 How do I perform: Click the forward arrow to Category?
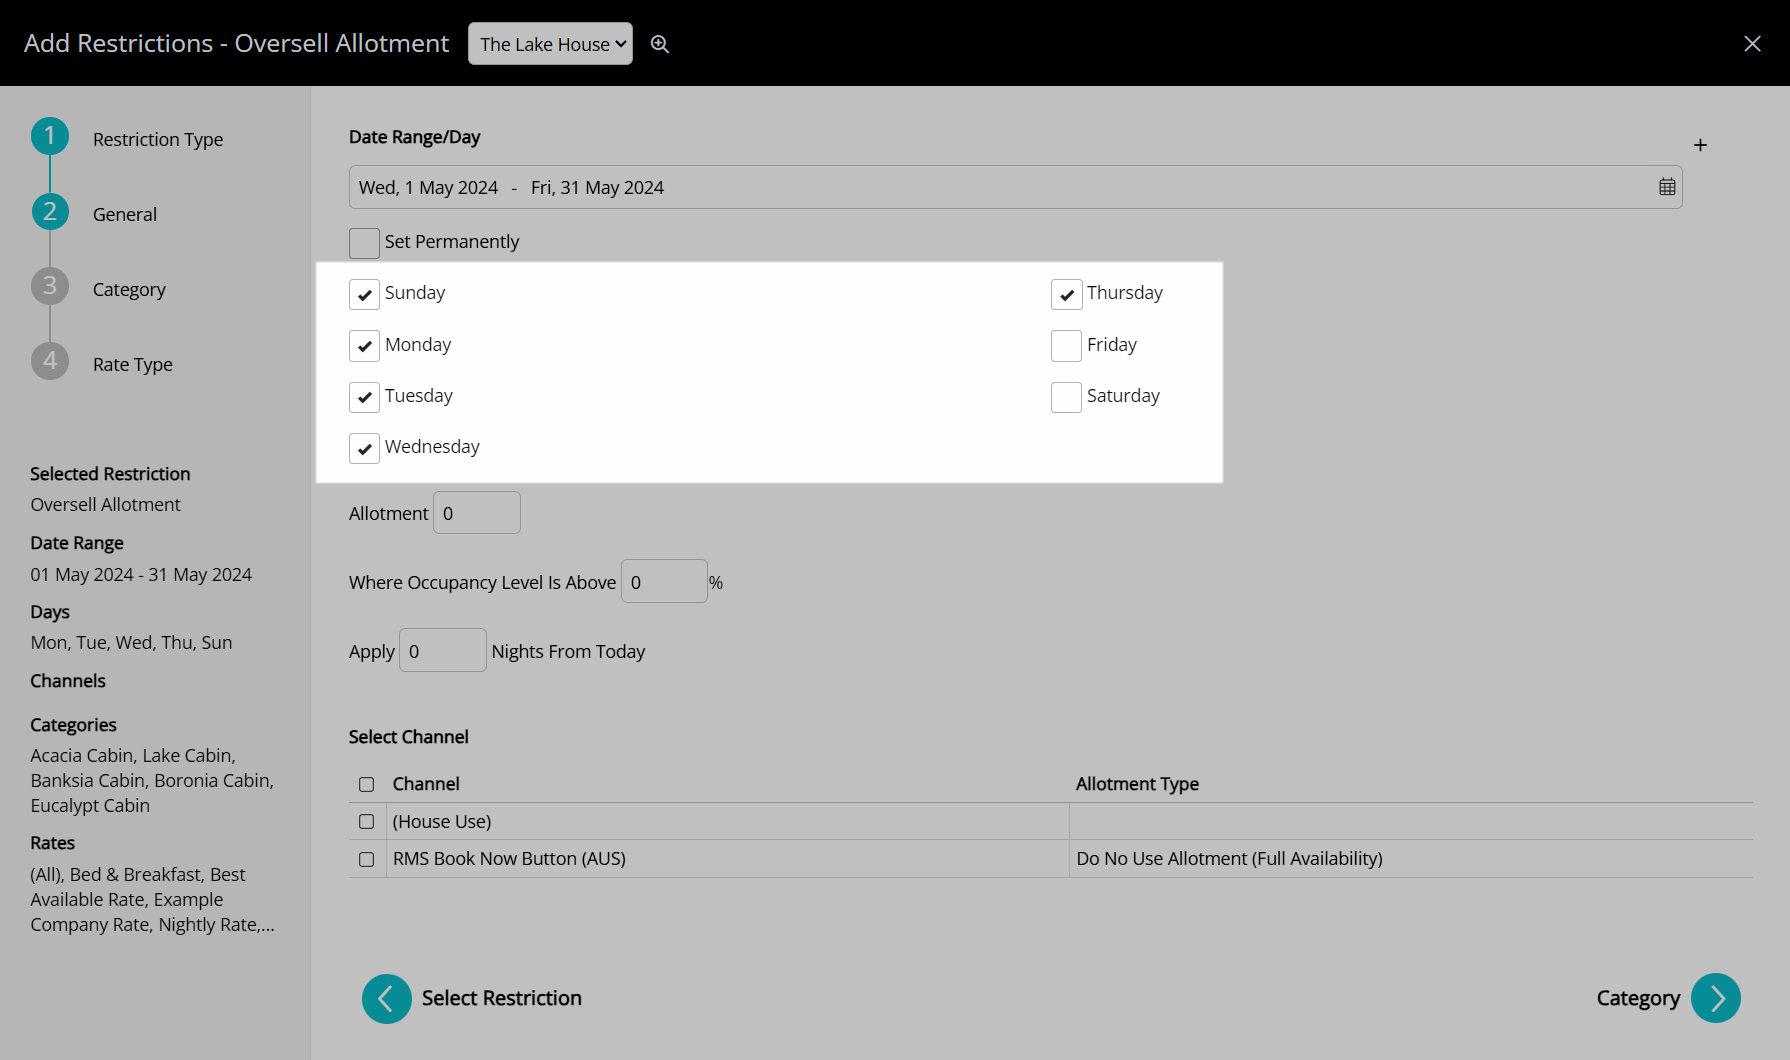pos(1716,998)
